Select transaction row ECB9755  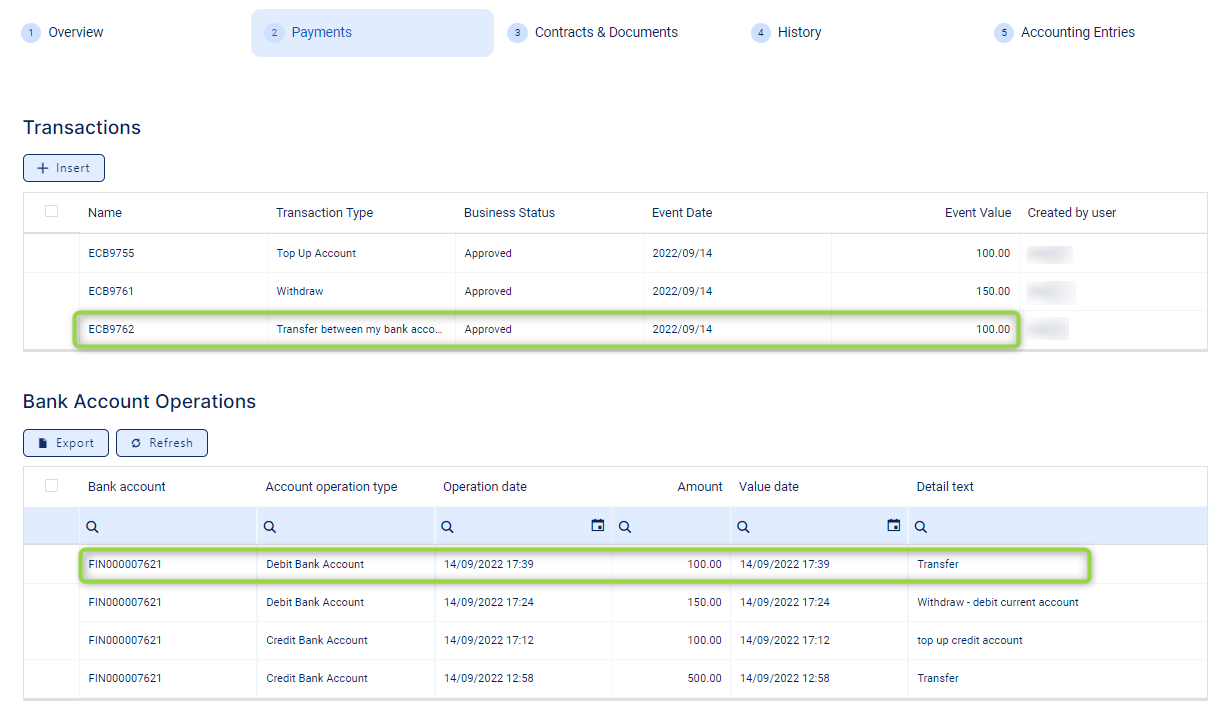click(x=111, y=254)
